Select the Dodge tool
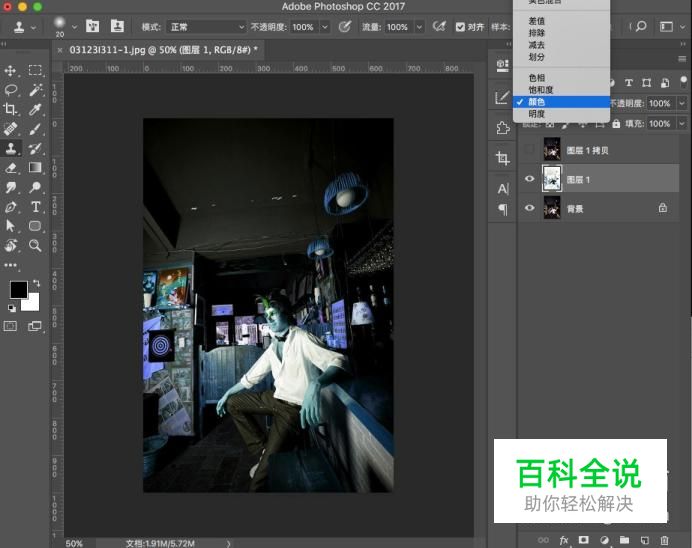 (x=35, y=188)
